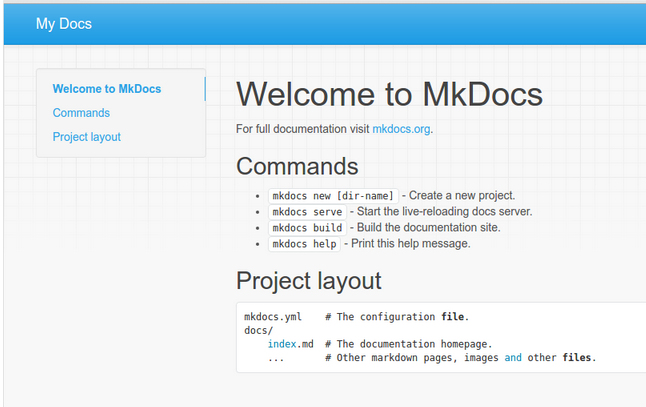
Task: Follow the mkdocs.org hyperlink
Action: pyautogui.click(x=401, y=129)
